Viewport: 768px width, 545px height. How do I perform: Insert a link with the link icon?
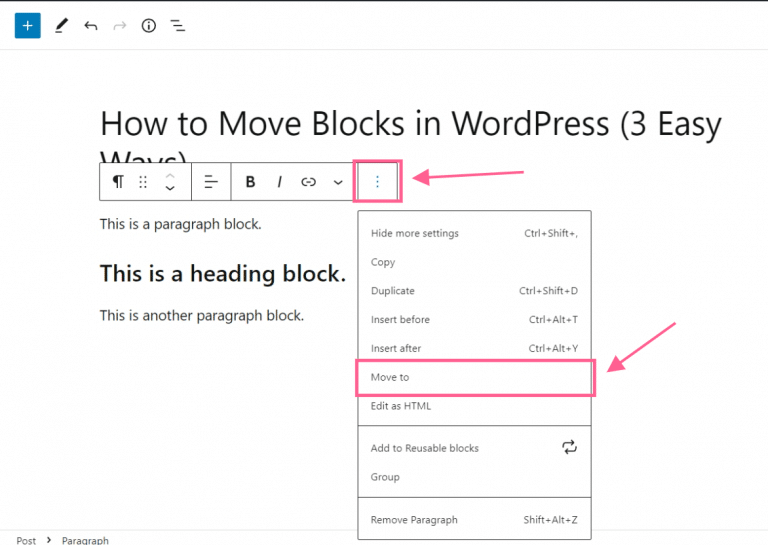[309, 182]
